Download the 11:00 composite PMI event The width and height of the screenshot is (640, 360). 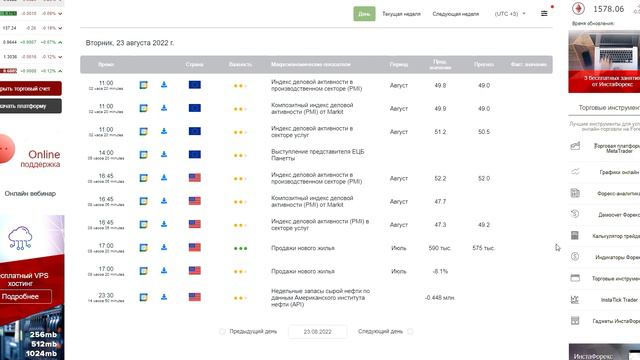(x=164, y=108)
